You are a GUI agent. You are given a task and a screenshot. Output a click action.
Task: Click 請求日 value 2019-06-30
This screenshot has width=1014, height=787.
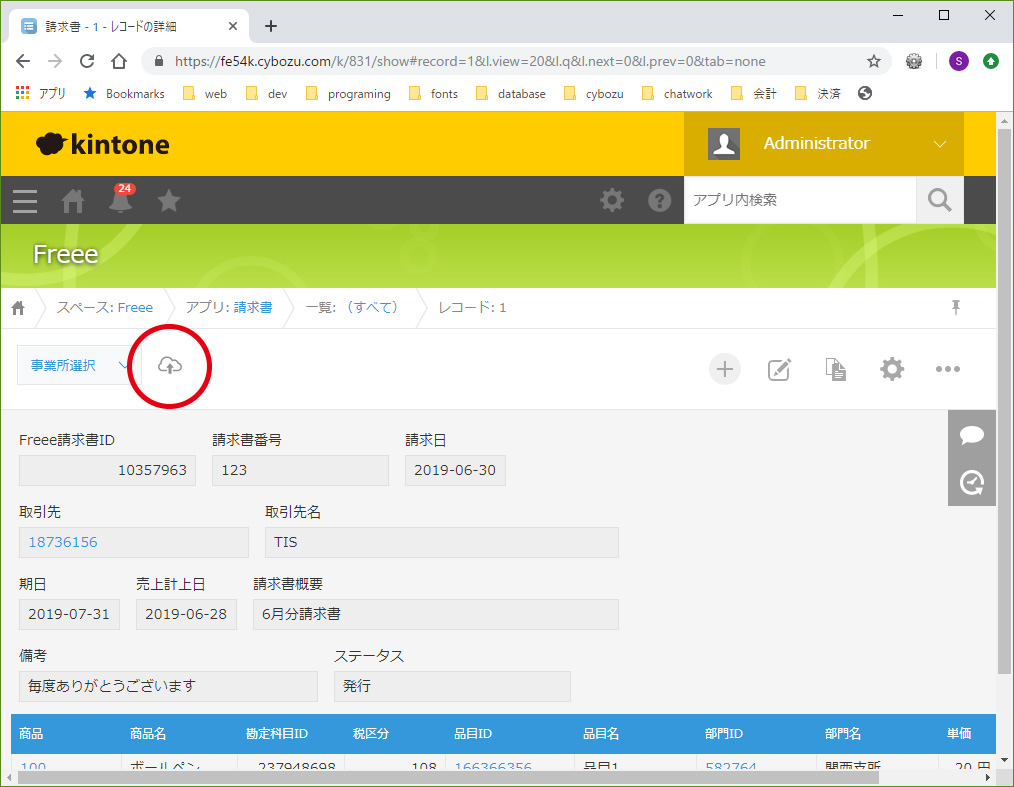click(x=455, y=470)
